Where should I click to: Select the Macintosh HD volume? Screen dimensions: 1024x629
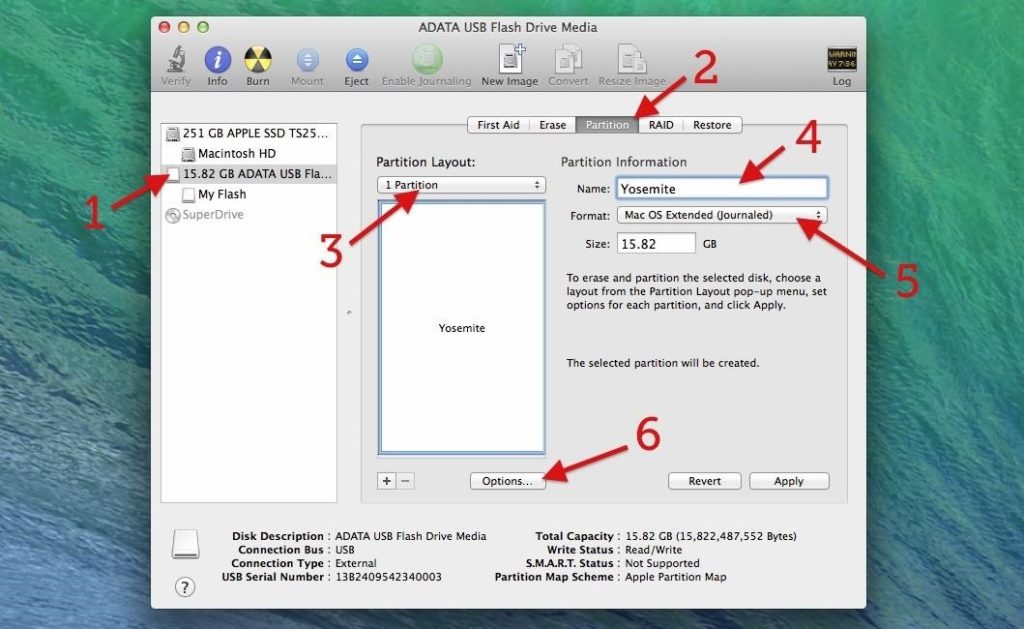pos(239,153)
